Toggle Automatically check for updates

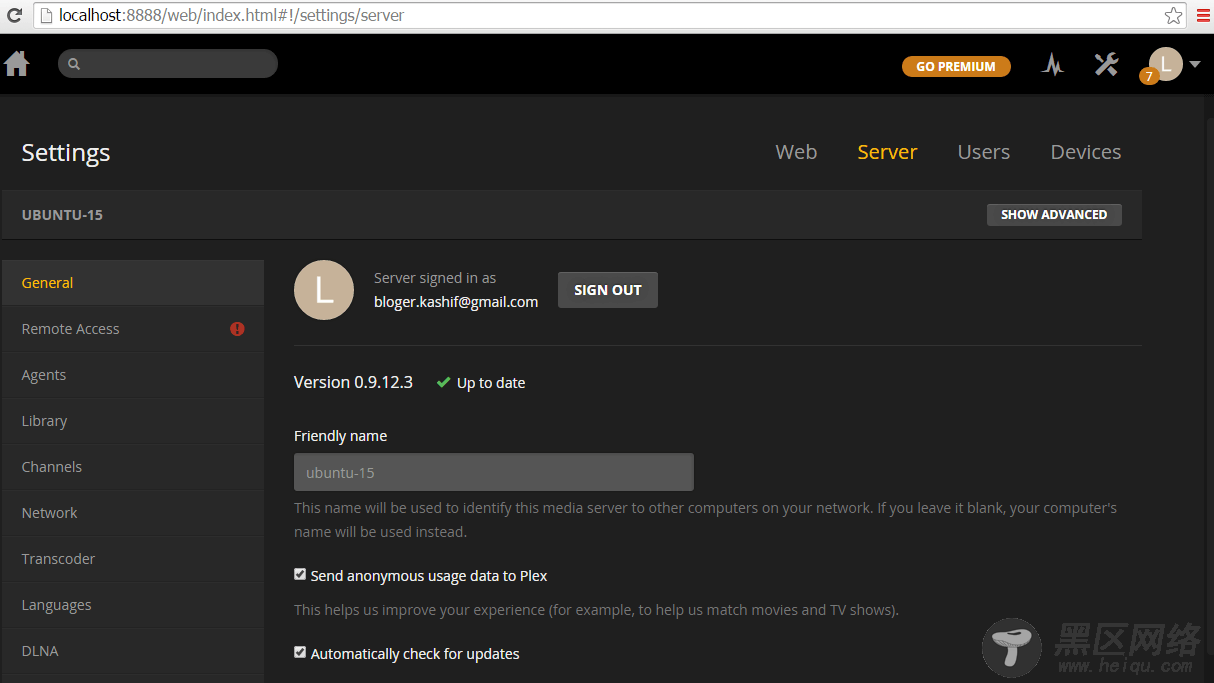[300, 653]
